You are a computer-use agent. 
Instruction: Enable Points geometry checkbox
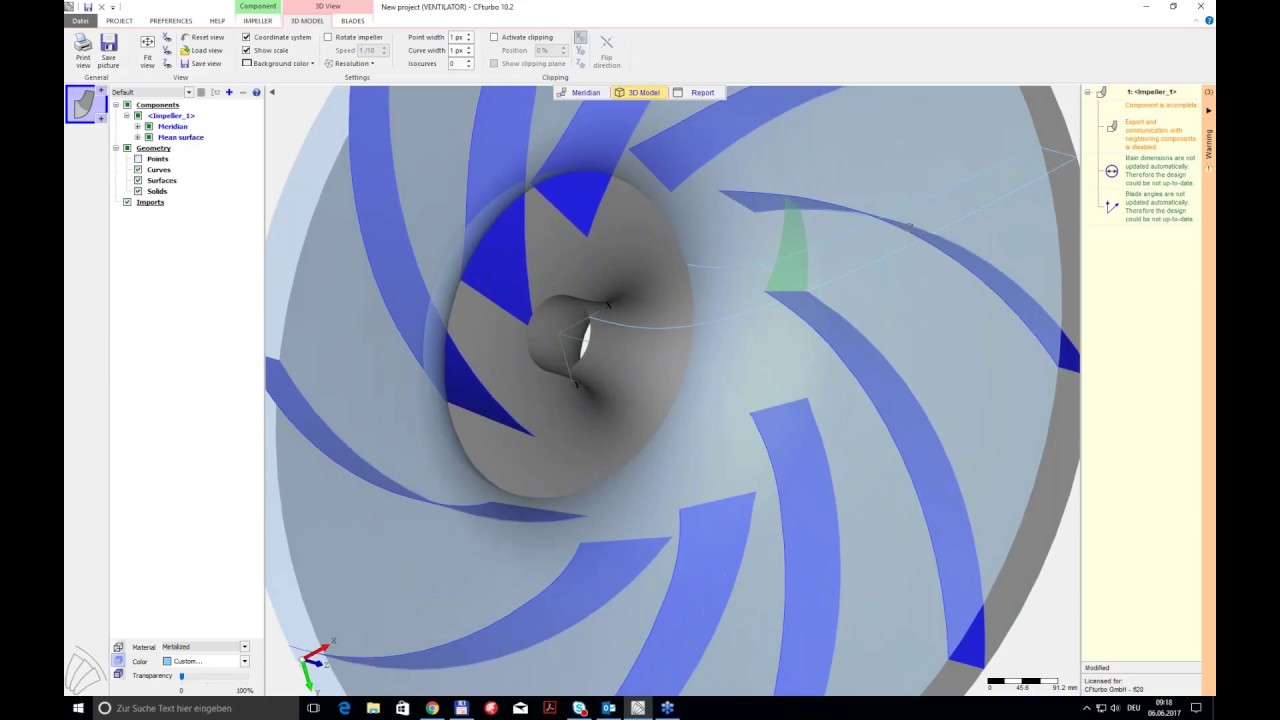point(138,159)
